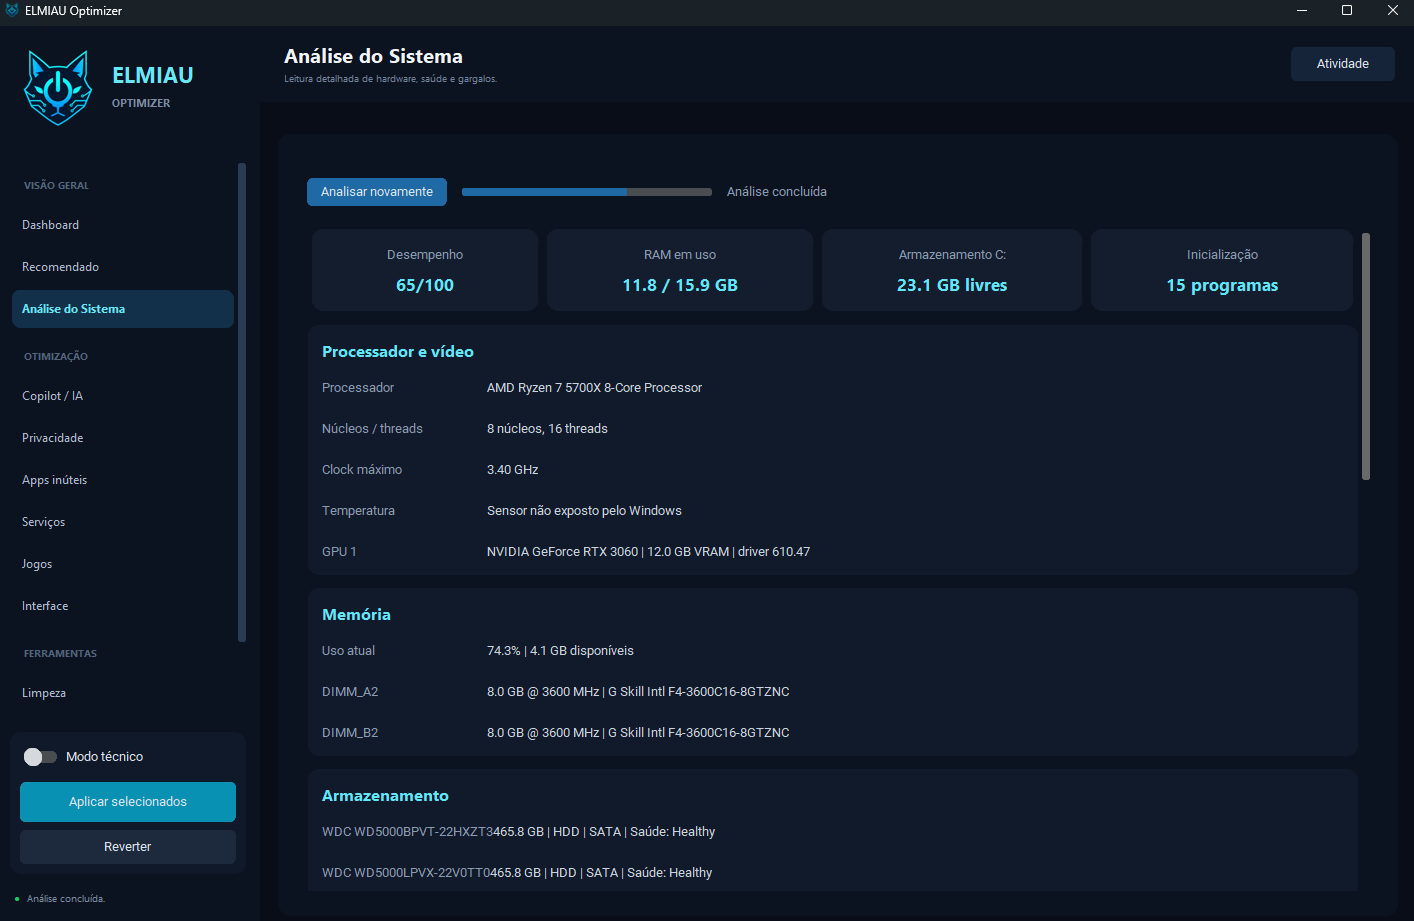Go to the Jogos section
The width and height of the screenshot is (1414, 921).
(123, 564)
